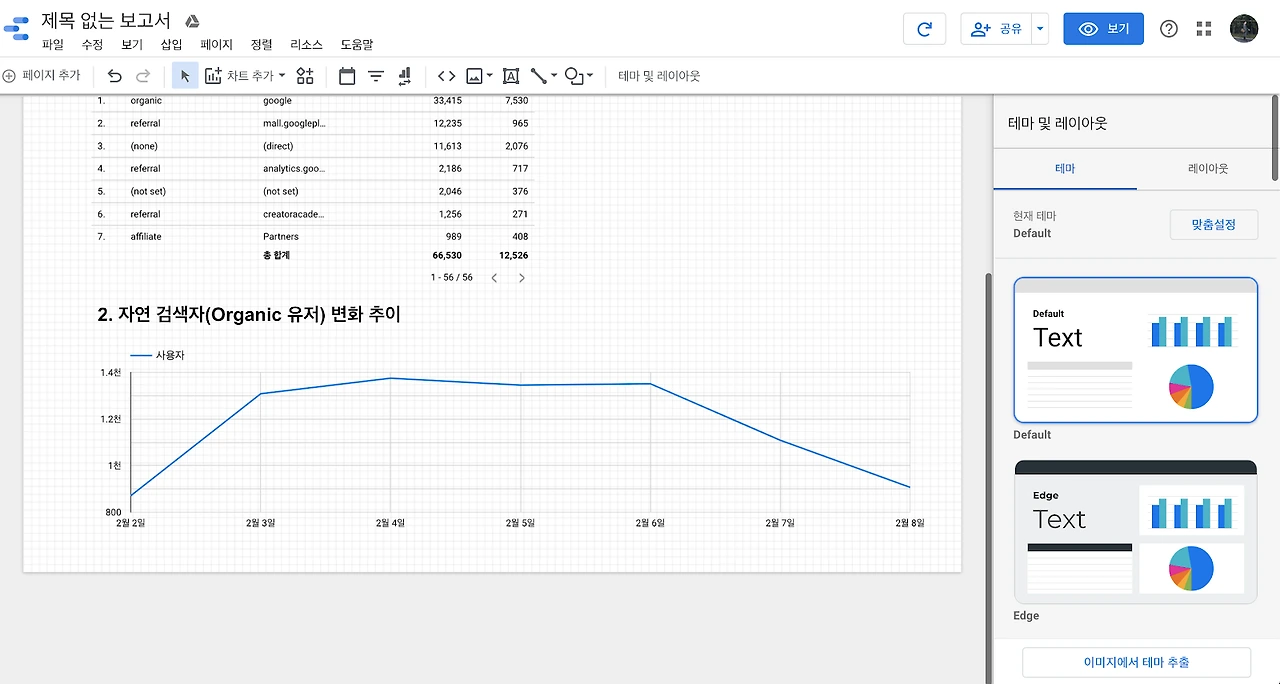The width and height of the screenshot is (1280, 684).
Task: Select the Edge theme thumbnail
Action: 1135,532
